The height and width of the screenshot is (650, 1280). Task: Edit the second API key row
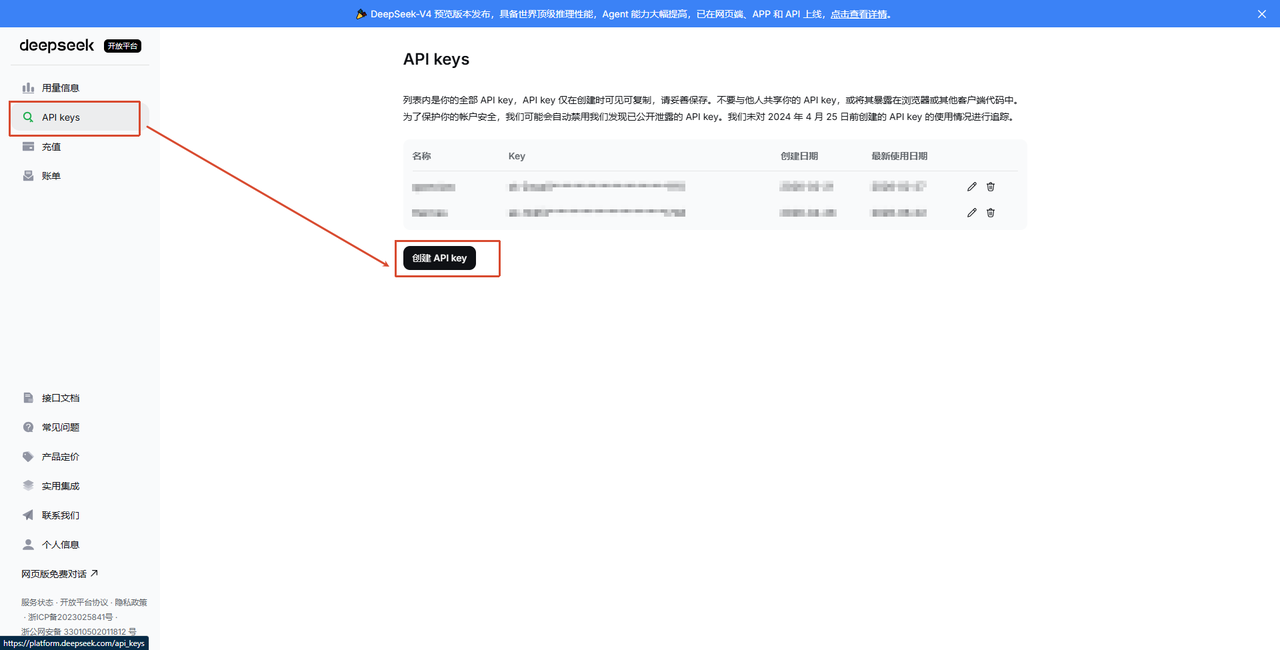click(x=972, y=213)
